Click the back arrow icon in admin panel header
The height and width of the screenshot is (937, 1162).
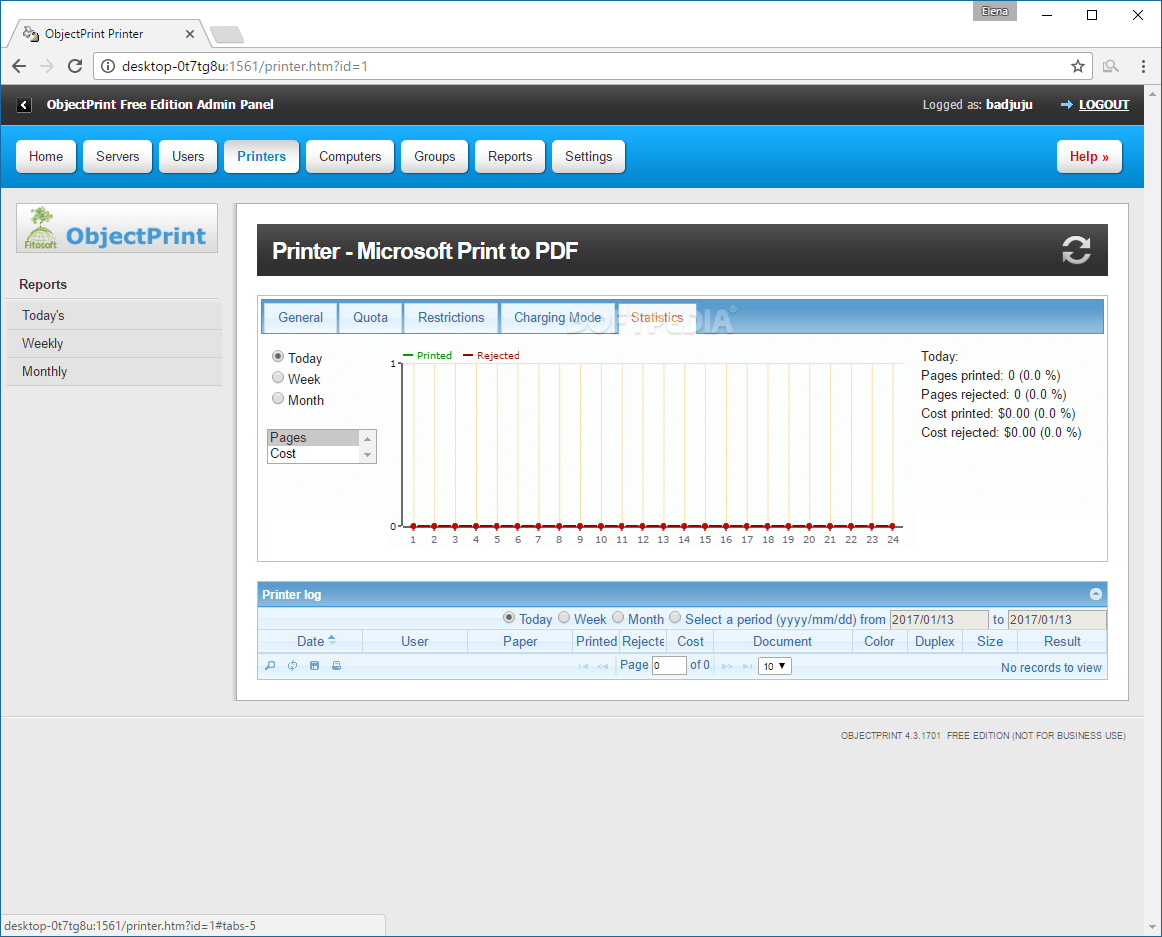(x=24, y=105)
